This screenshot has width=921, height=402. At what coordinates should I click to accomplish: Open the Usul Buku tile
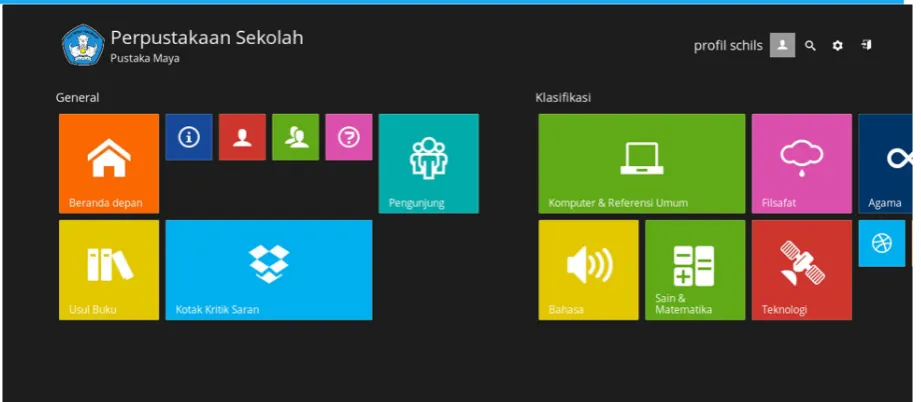tap(109, 270)
